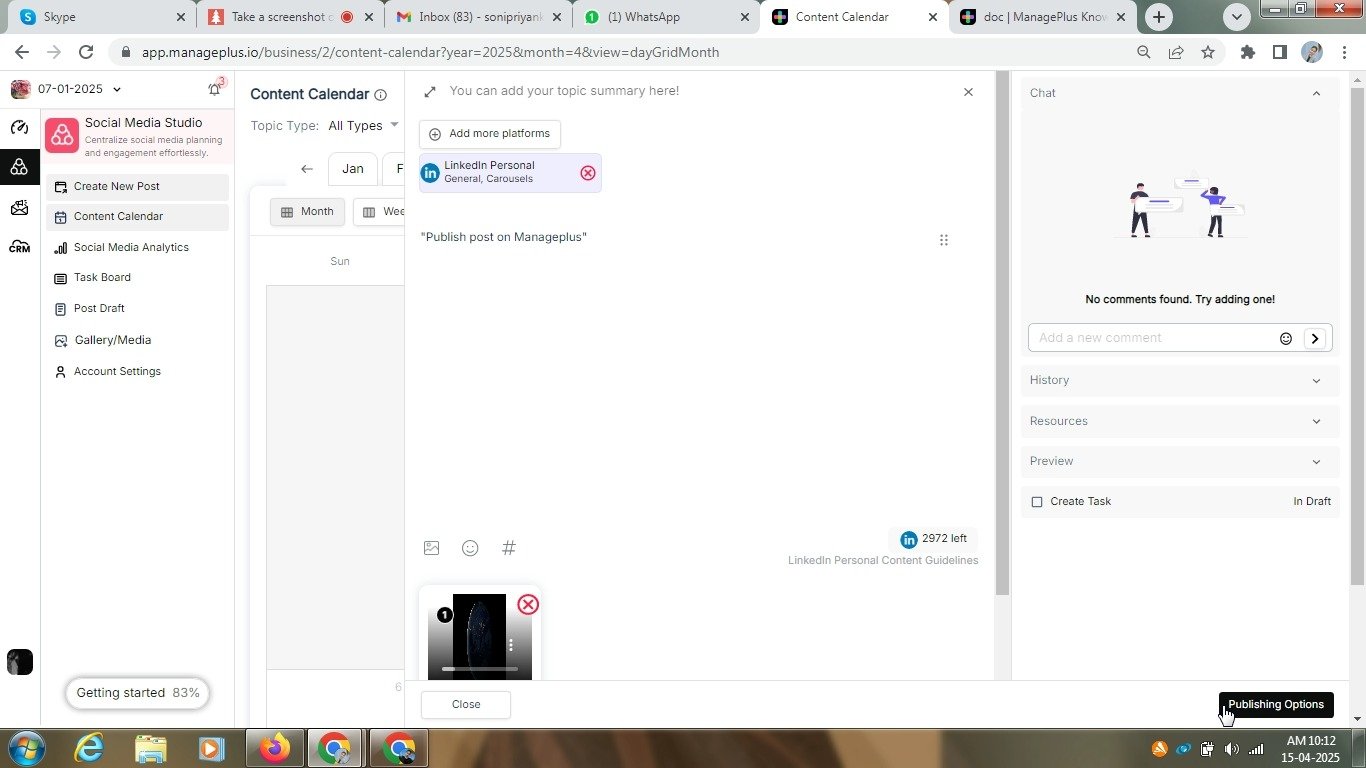Click the user avatar at bottom left
Screen dimensions: 1366x768
coord(20,662)
